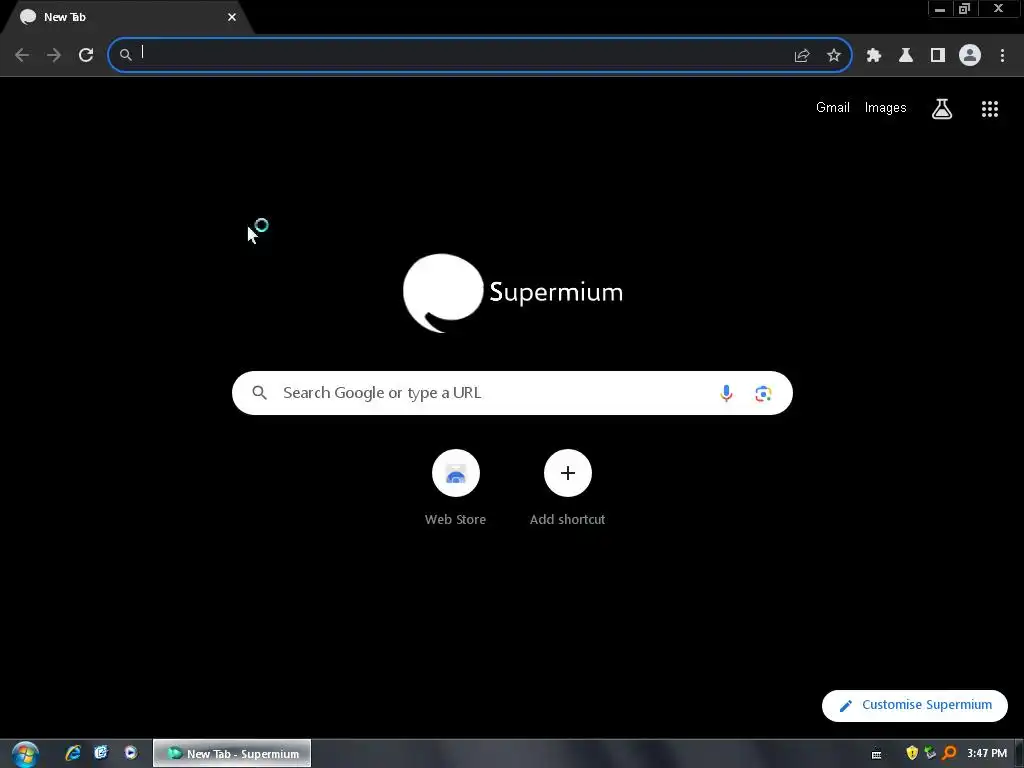Image resolution: width=1024 pixels, height=768 pixels.
Task: Go forward using the forward arrow
Action: coord(54,55)
